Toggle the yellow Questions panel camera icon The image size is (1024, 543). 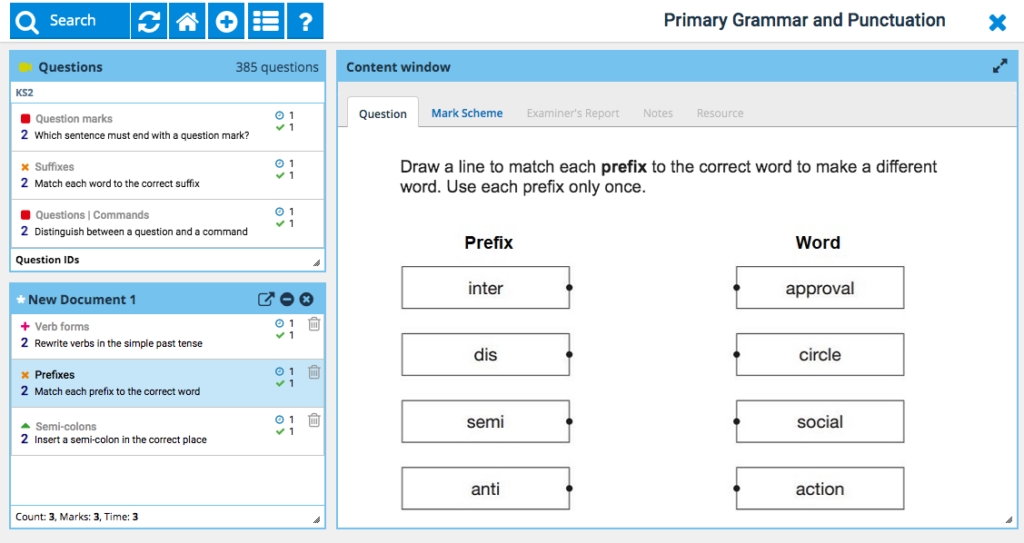tap(25, 67)
